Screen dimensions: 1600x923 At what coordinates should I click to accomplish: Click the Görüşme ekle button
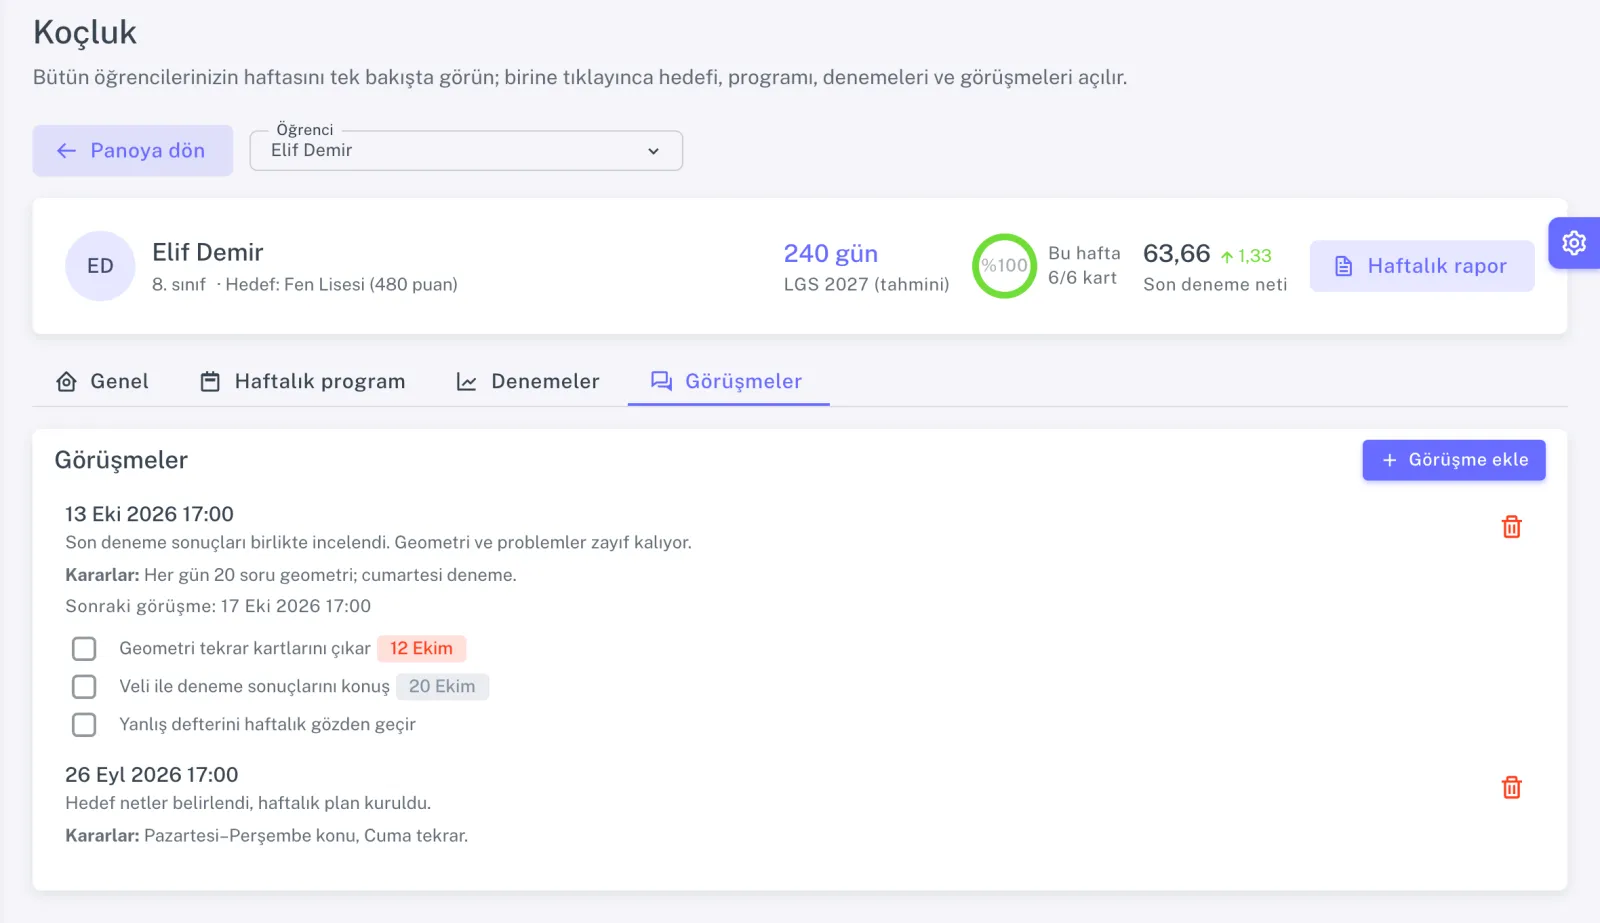pos(1454,460)
